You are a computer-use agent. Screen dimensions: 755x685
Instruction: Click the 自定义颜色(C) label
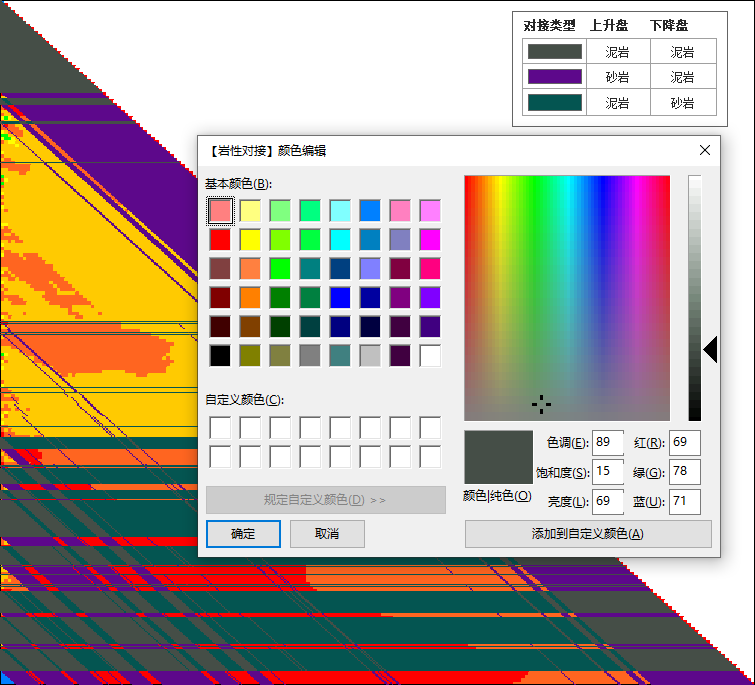(245, 400)
